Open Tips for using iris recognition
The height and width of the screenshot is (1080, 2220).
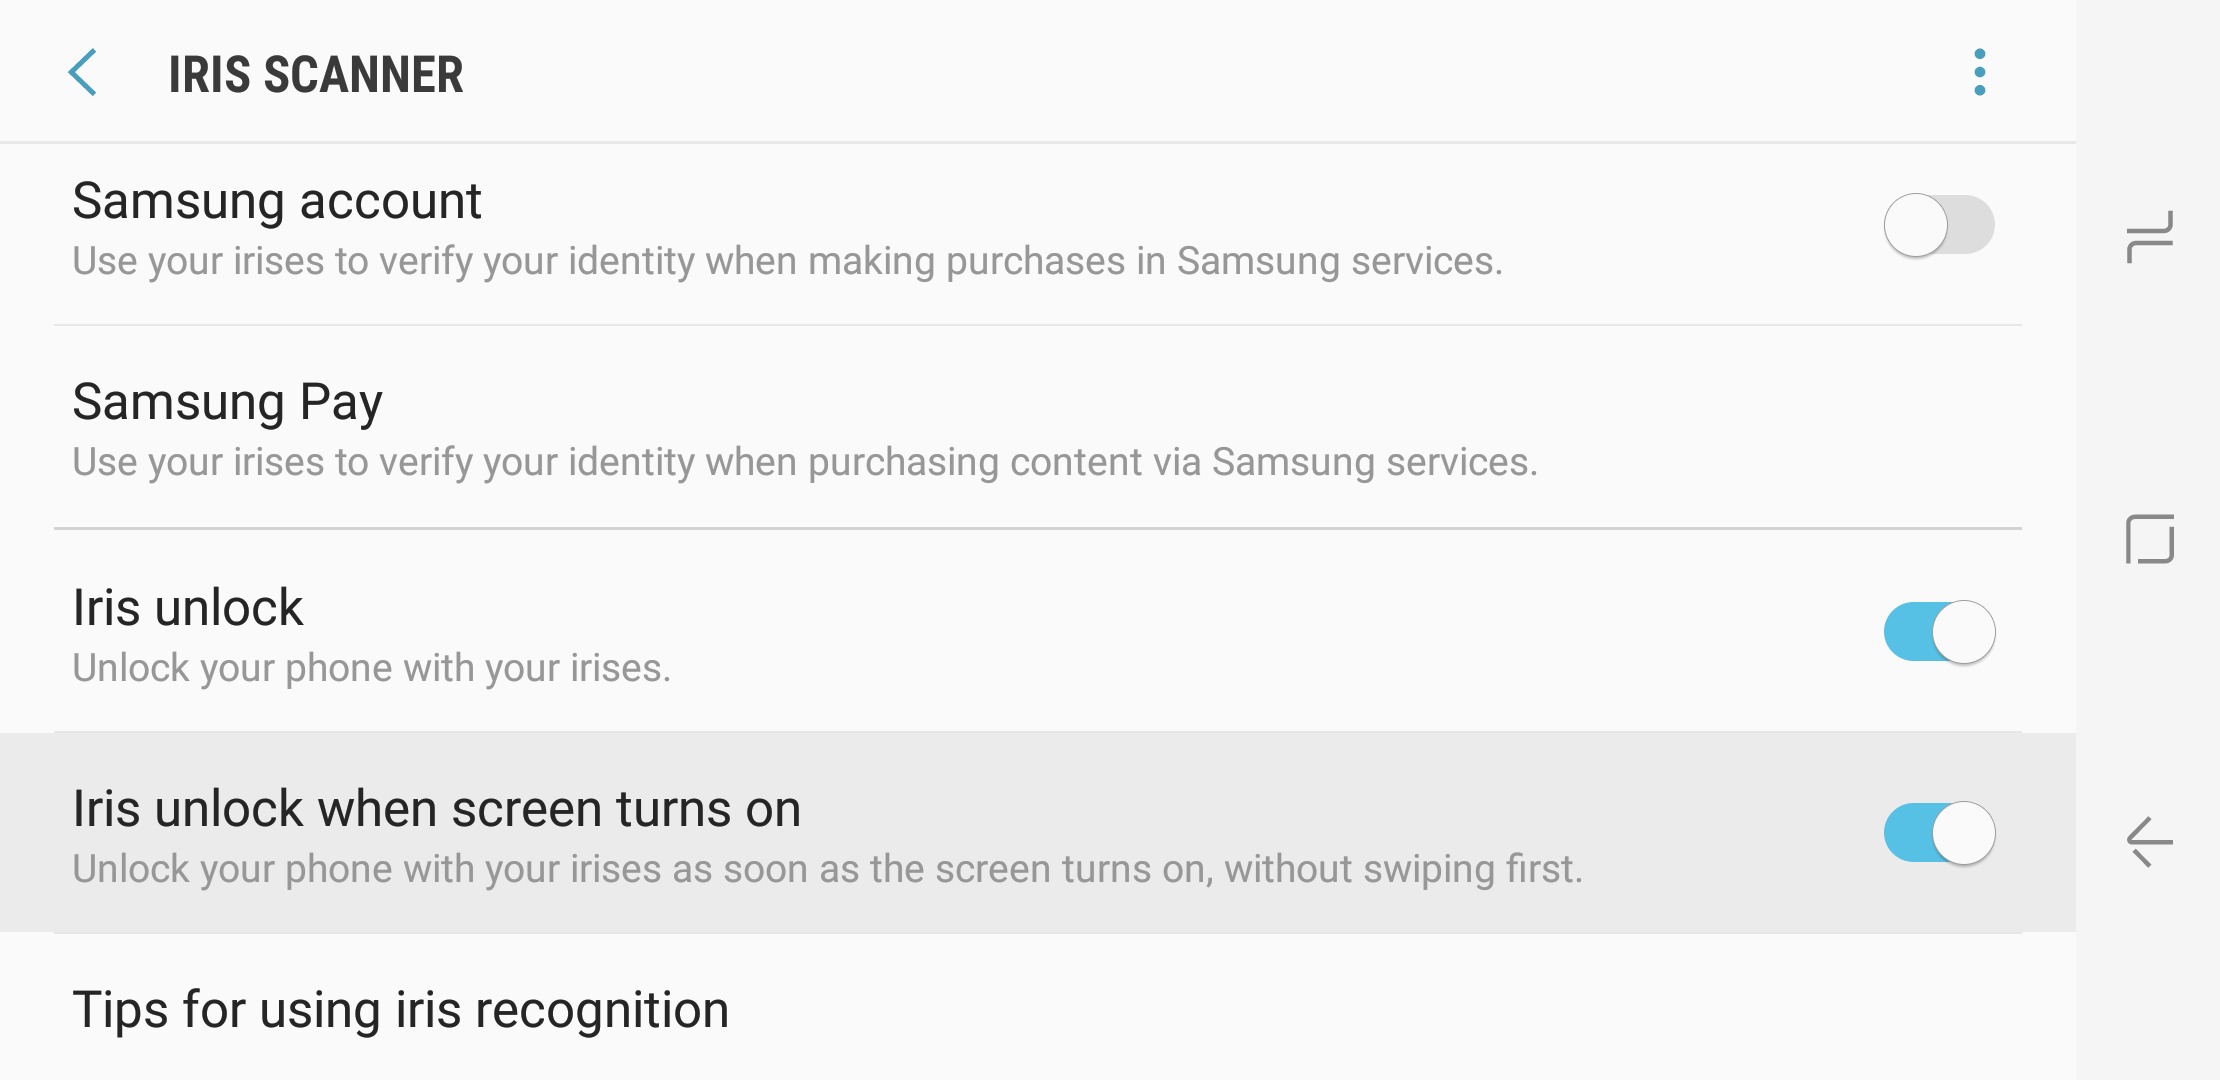1038,1008
